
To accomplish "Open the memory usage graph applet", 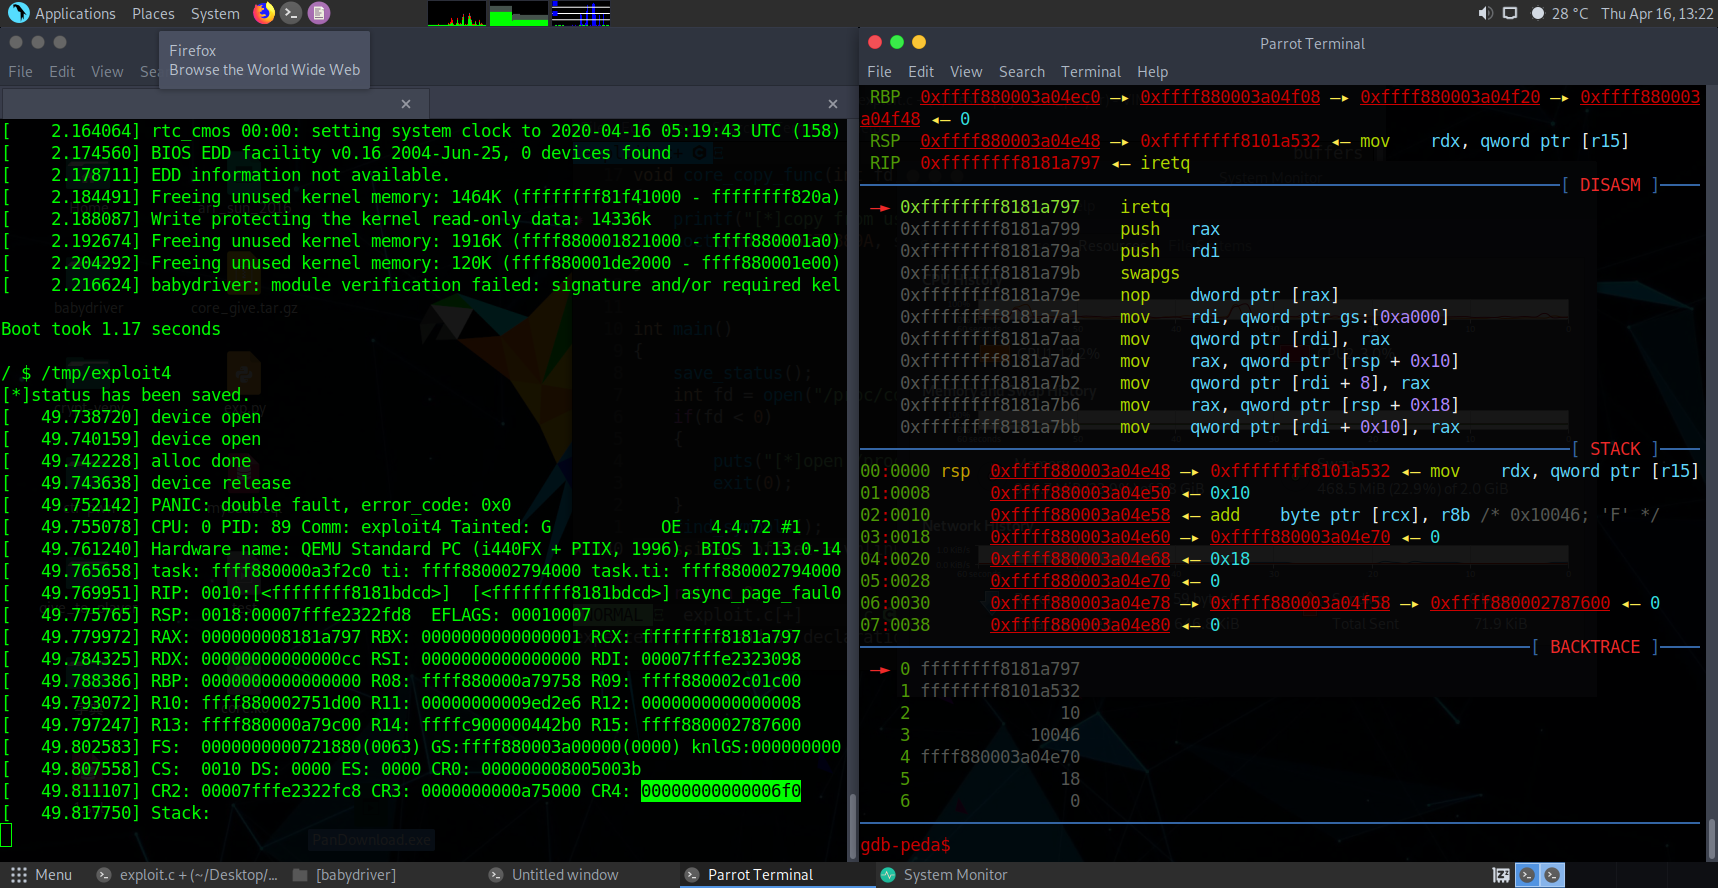I will point(519,13).
